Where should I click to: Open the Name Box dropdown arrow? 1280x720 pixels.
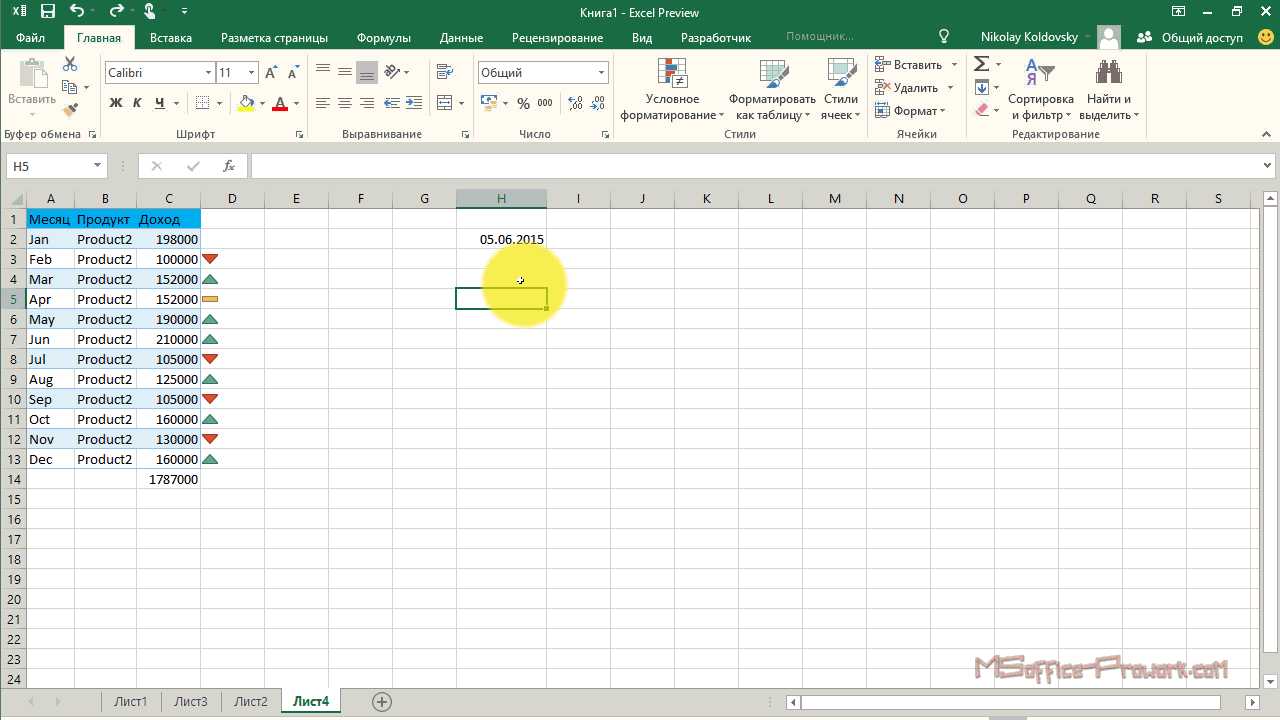pos(97,166)
